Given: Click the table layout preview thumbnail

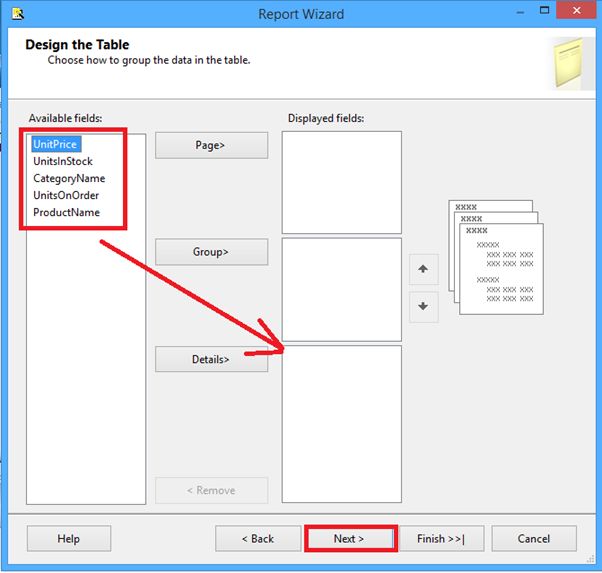Looking at the screenshot, I should point(496,257).
